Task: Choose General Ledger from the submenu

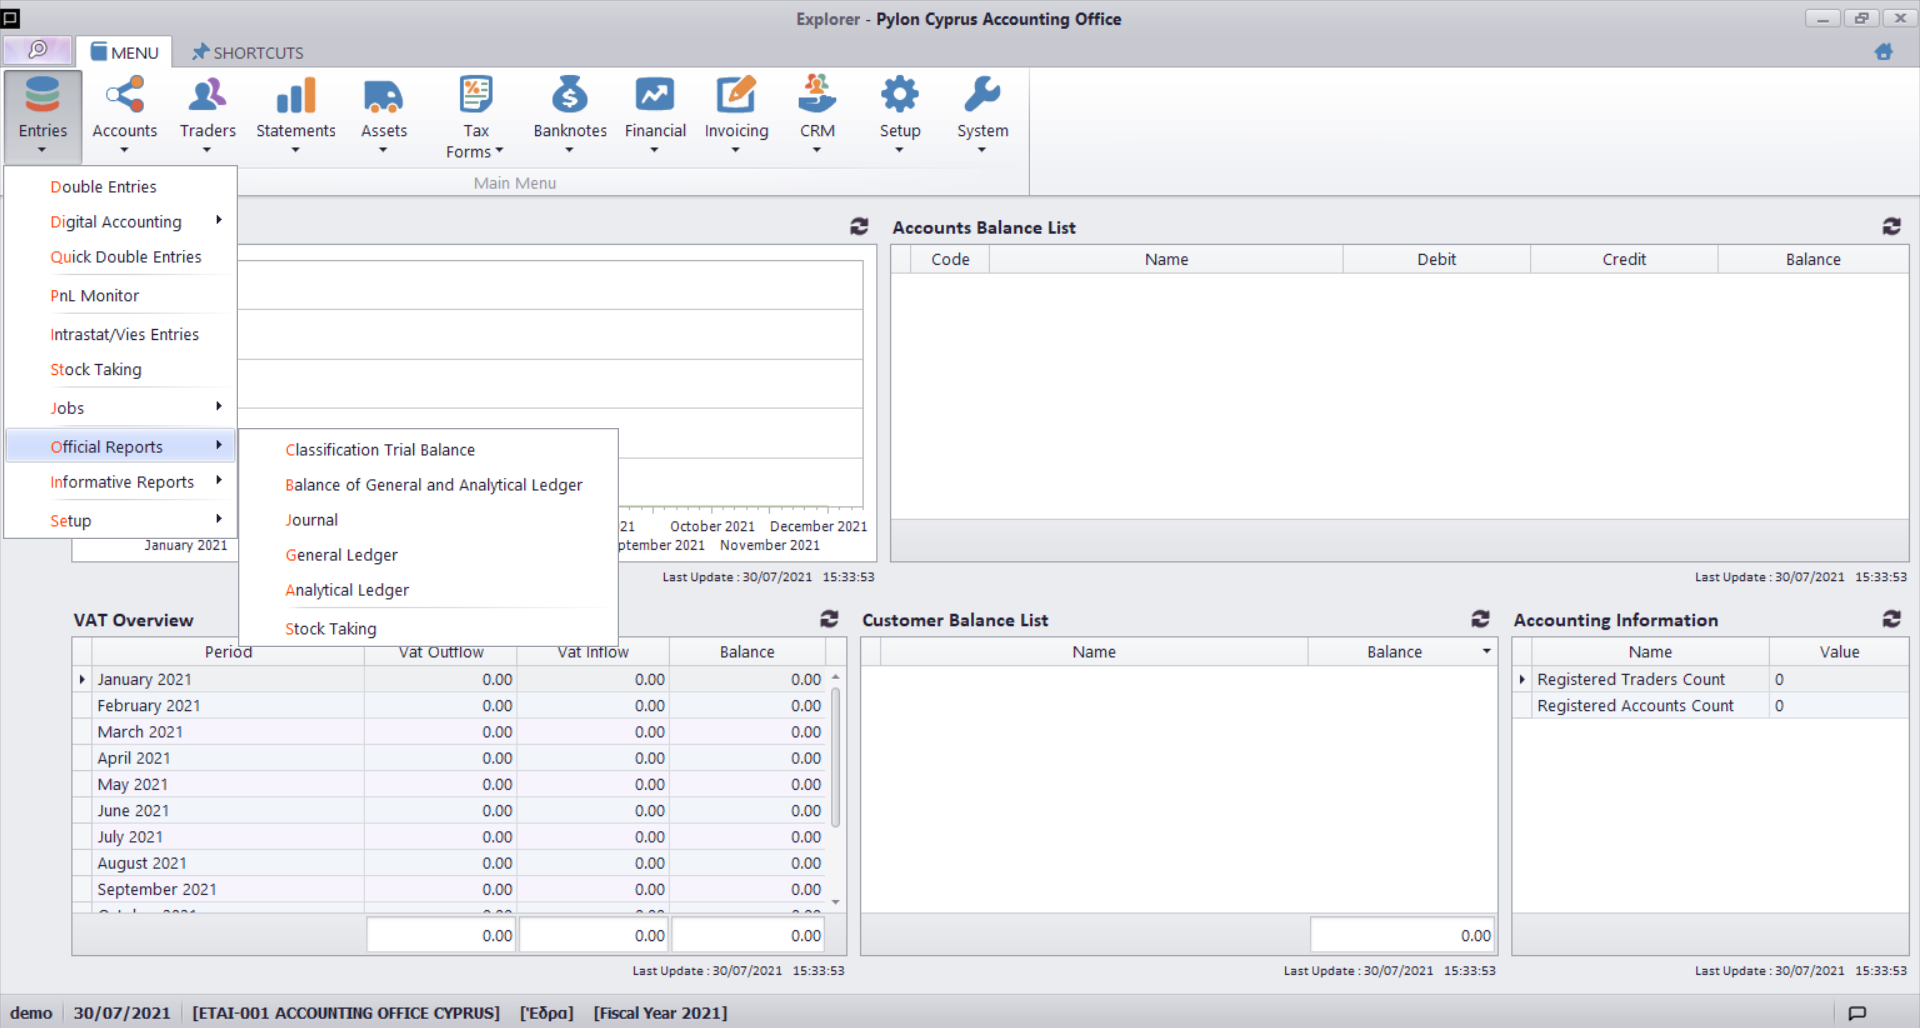Action: [341, 555]
